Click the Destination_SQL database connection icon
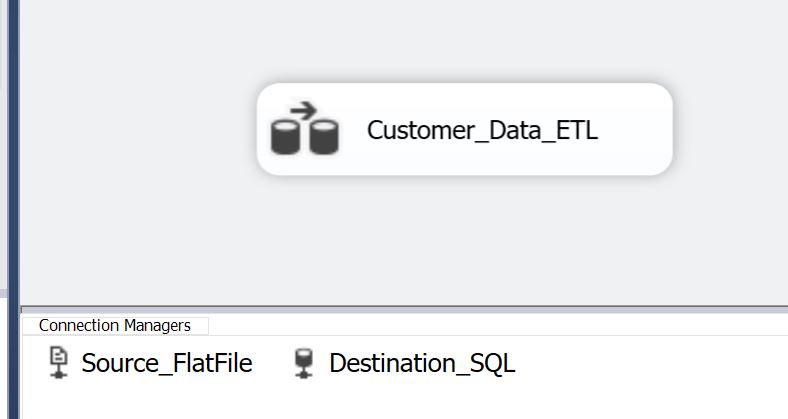The width and height of the screenshot is (788, 419). pos(304,363)
